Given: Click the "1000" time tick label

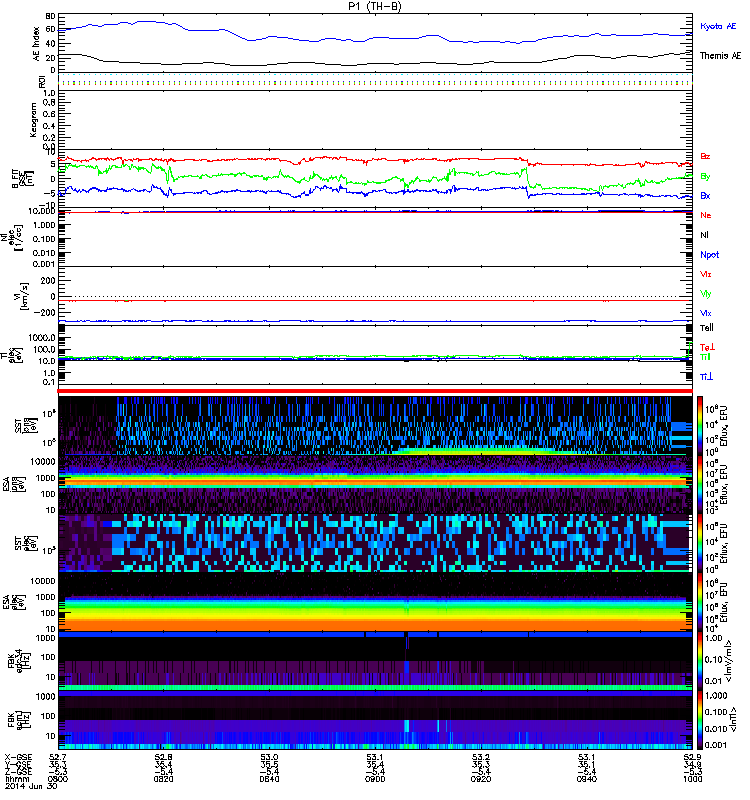Looking at the screenshot, I should (692, 779).
